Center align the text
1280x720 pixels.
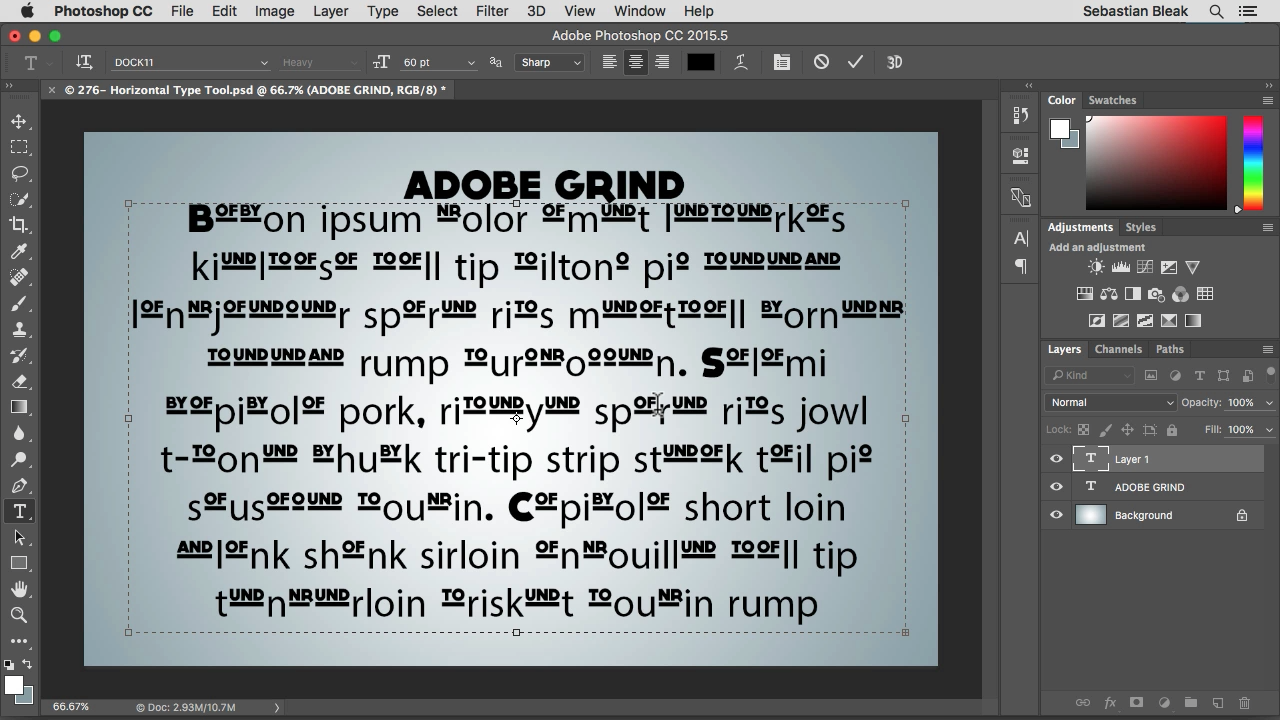pyautogui.click(x=635, y=62)
